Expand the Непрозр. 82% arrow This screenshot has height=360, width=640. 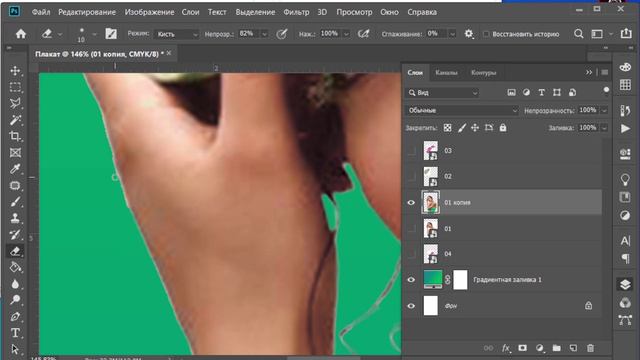(264, 34)
